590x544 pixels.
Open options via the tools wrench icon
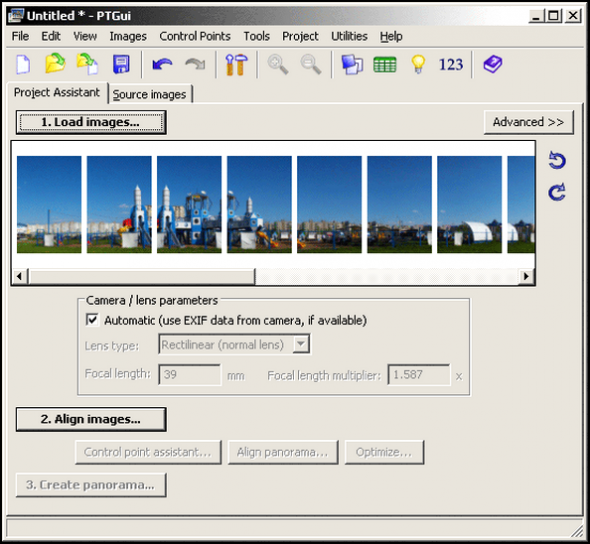tap(236, 65)
